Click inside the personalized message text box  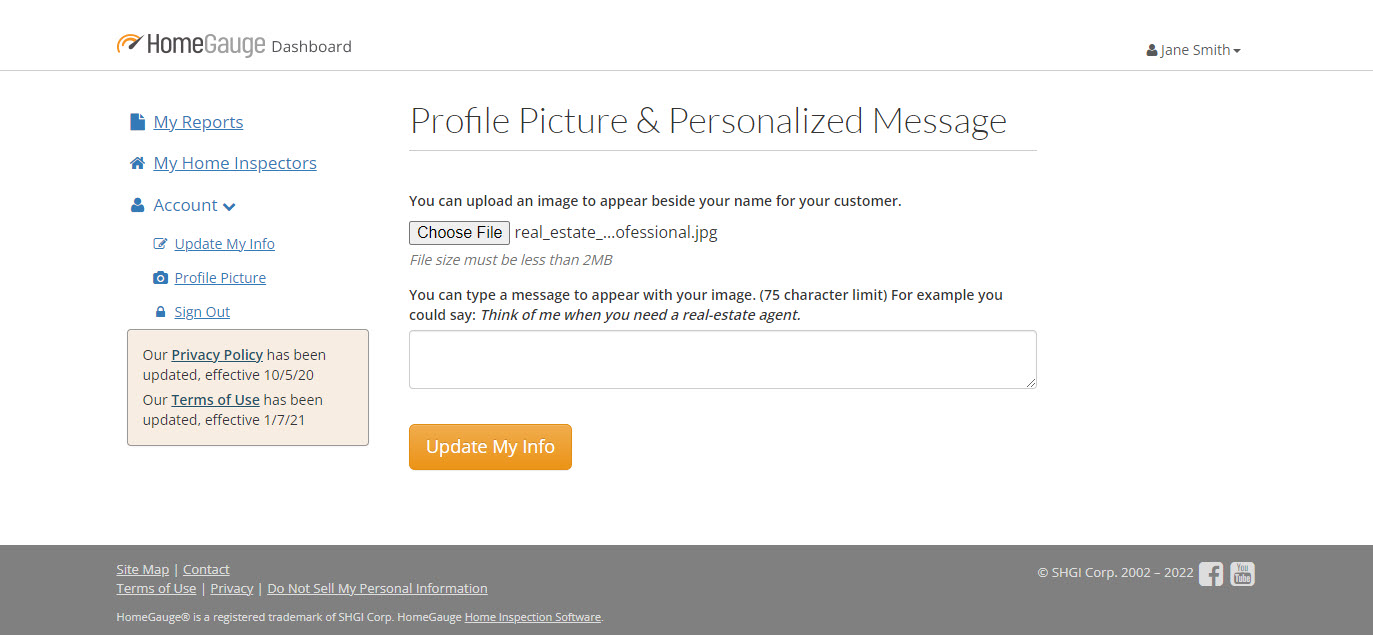click(x=722, y=359)
